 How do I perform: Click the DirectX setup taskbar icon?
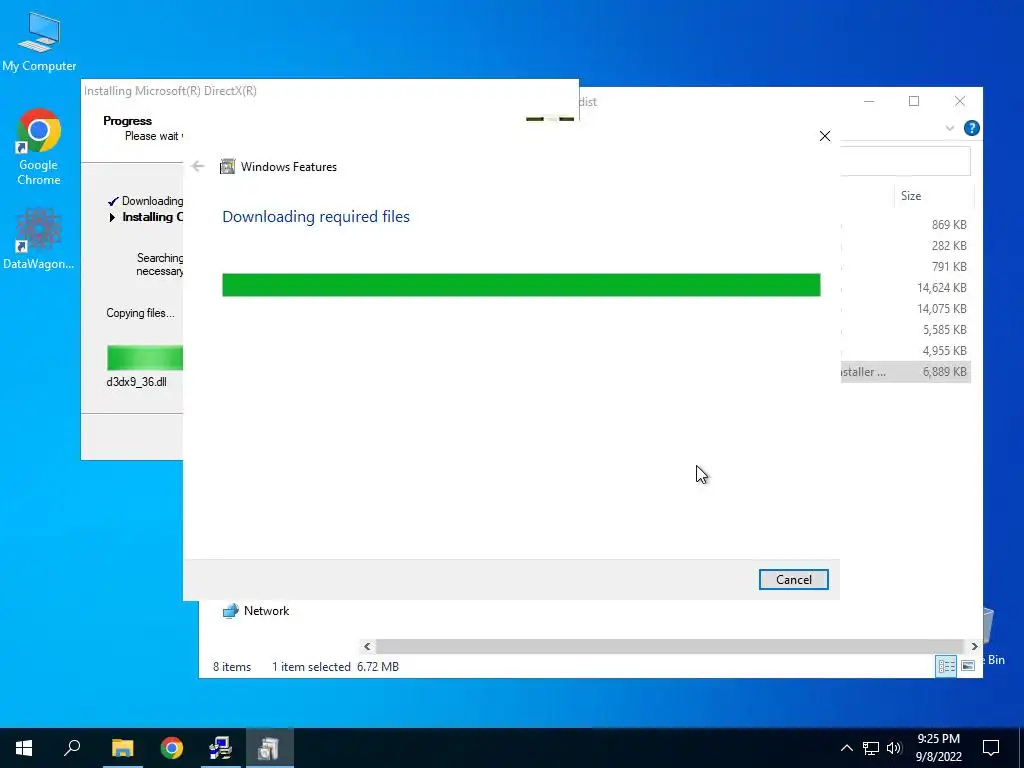tap(221, 748)
